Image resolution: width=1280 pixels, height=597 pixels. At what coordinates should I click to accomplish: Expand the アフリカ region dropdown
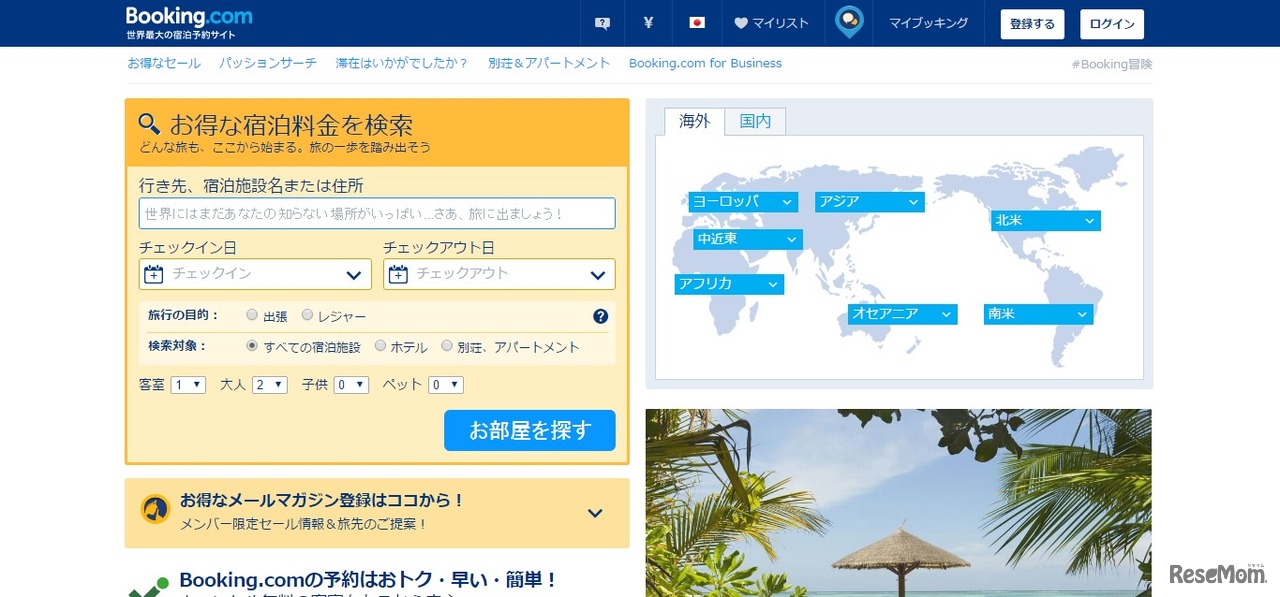729,284
